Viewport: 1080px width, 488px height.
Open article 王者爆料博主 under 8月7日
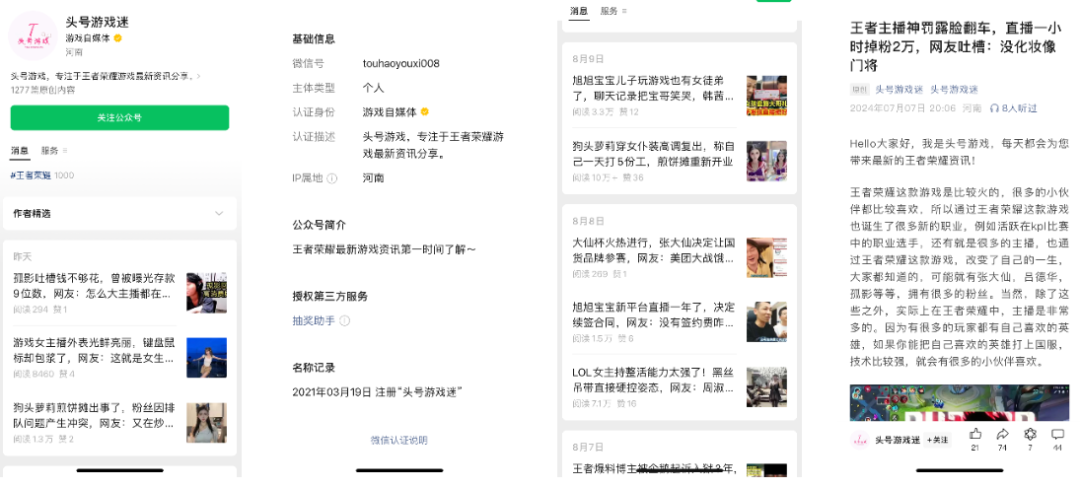click(x=653, y=469)
